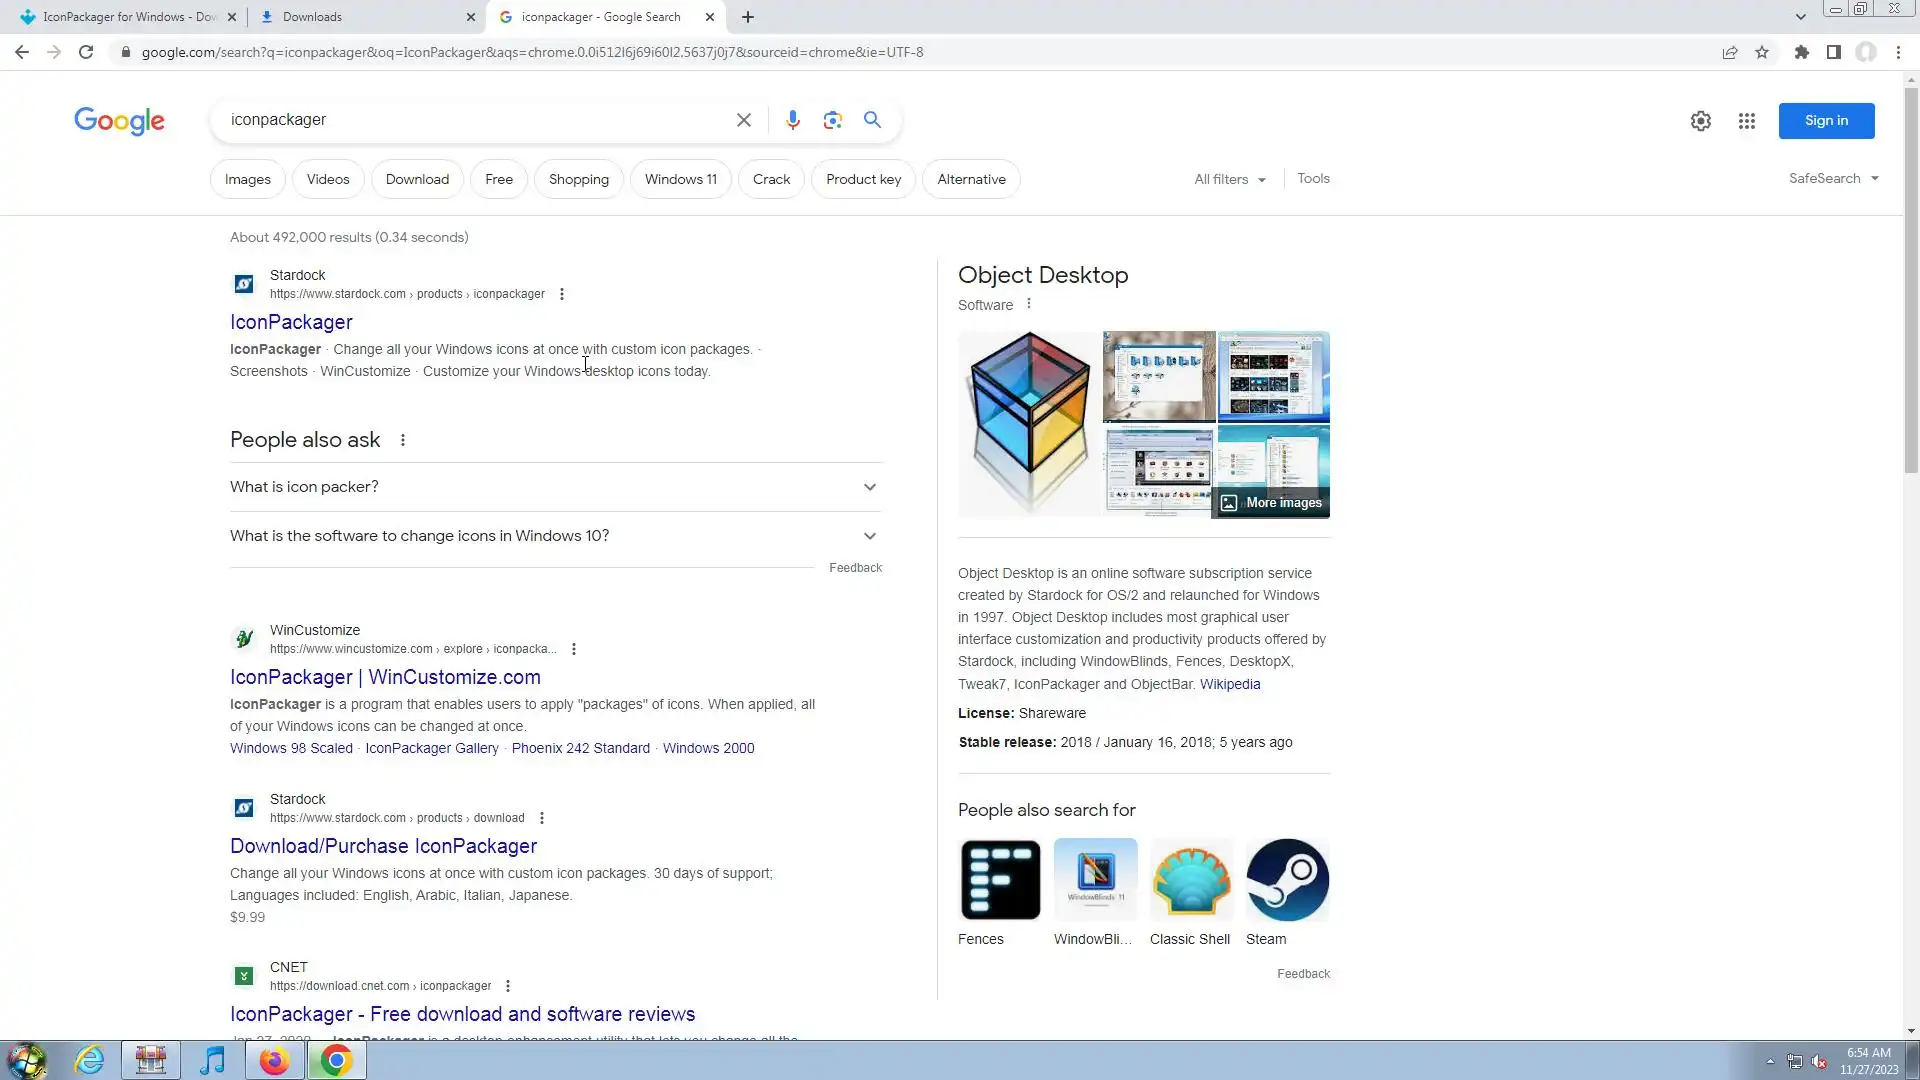Viewport: 1920px width, 1080px height.
Task: Click the More images thumbnail
Action: point(1272,502)
